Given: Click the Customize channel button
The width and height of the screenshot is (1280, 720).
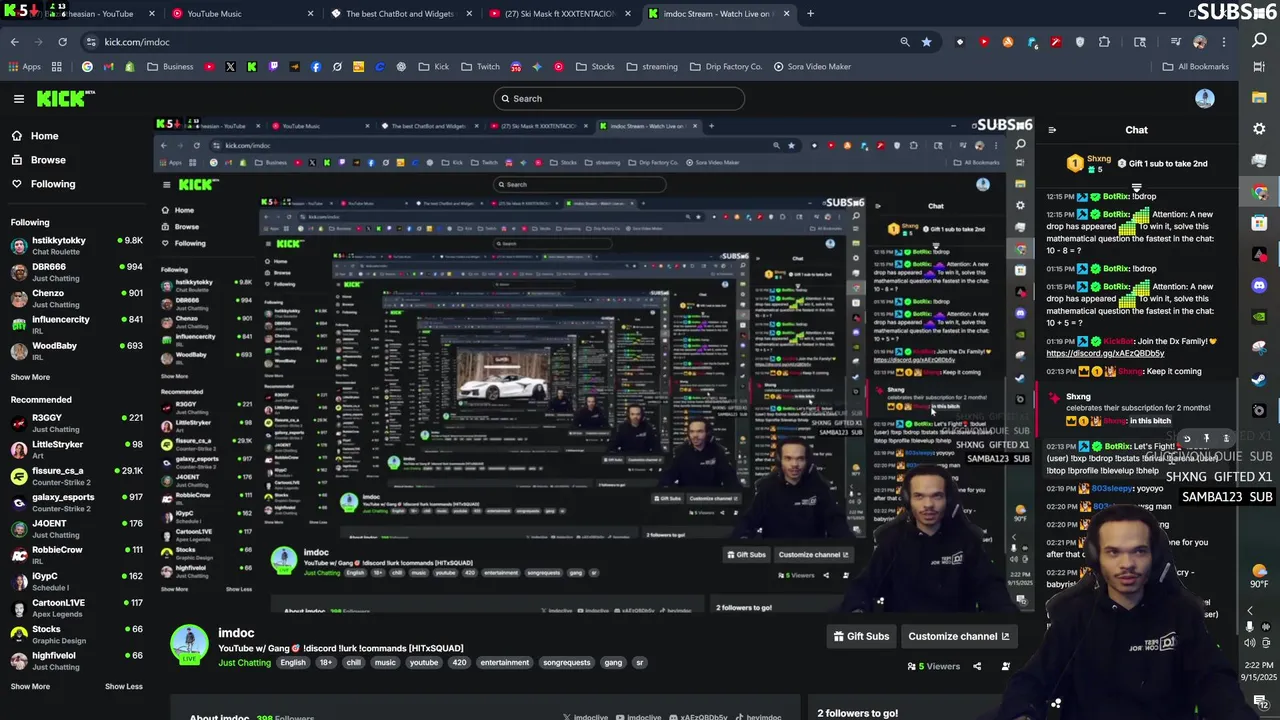Looking at the screenshot, I should [x=958, y=636].
